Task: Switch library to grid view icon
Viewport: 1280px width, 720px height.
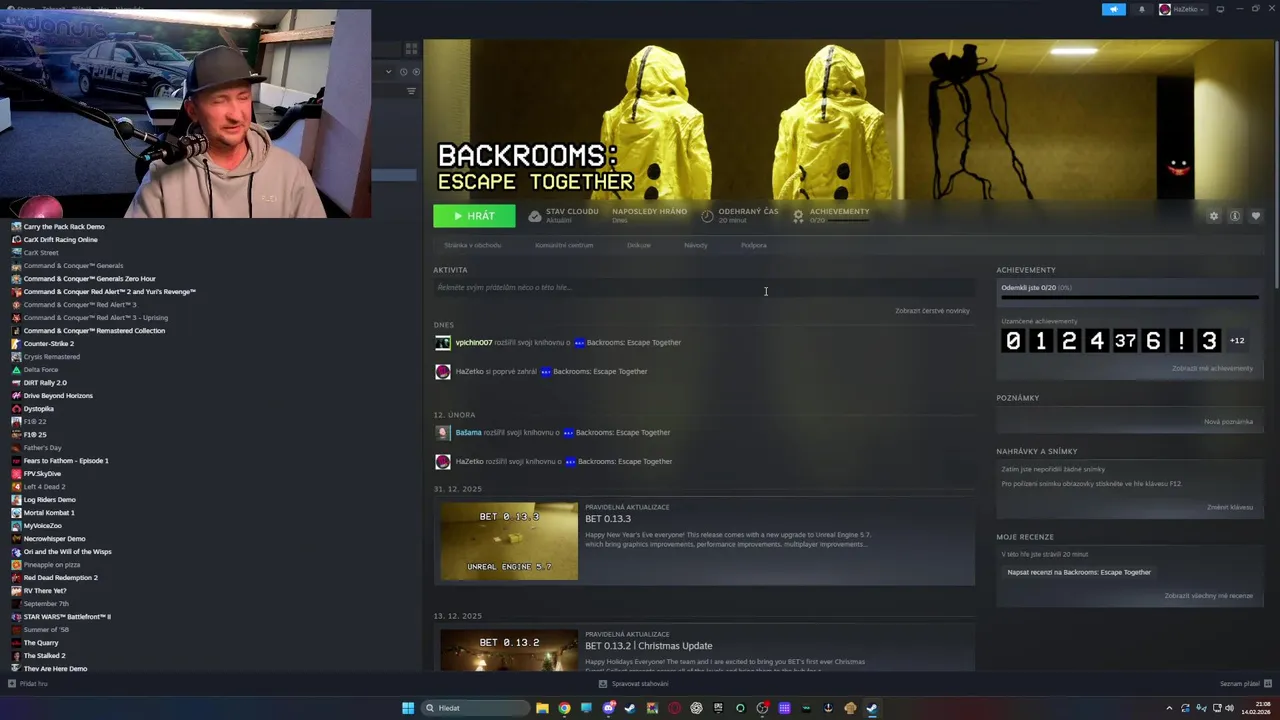Action: 411,48
